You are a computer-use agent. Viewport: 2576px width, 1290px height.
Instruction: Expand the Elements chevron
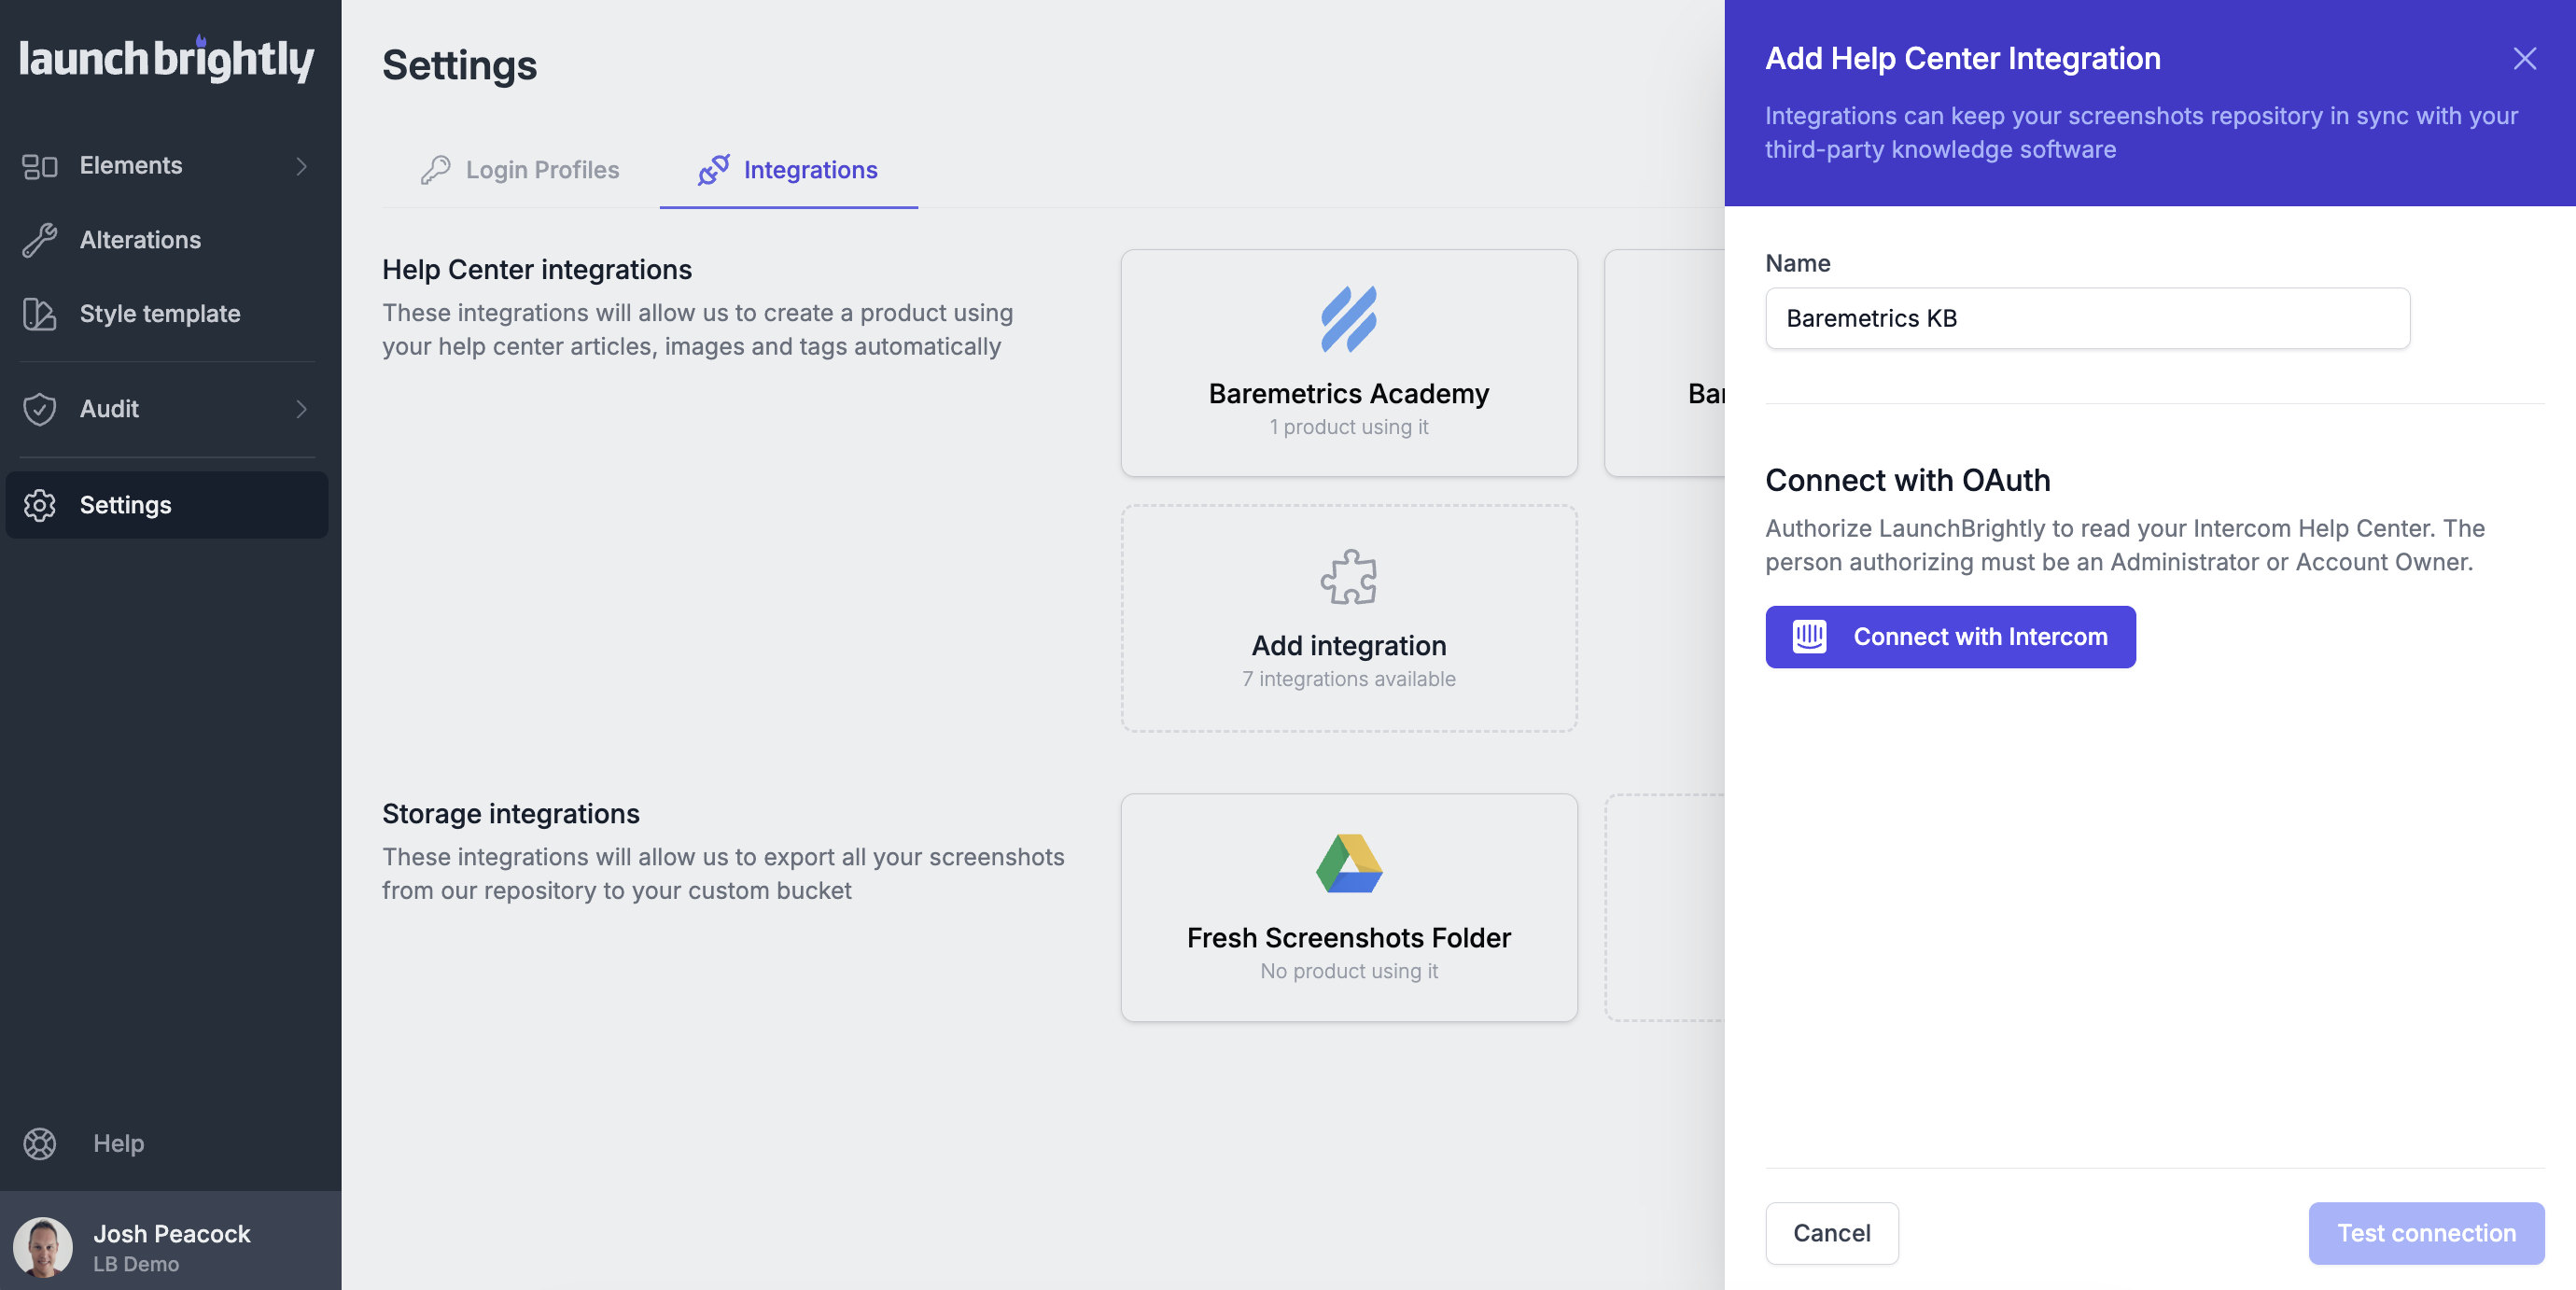tap(301, 166)
